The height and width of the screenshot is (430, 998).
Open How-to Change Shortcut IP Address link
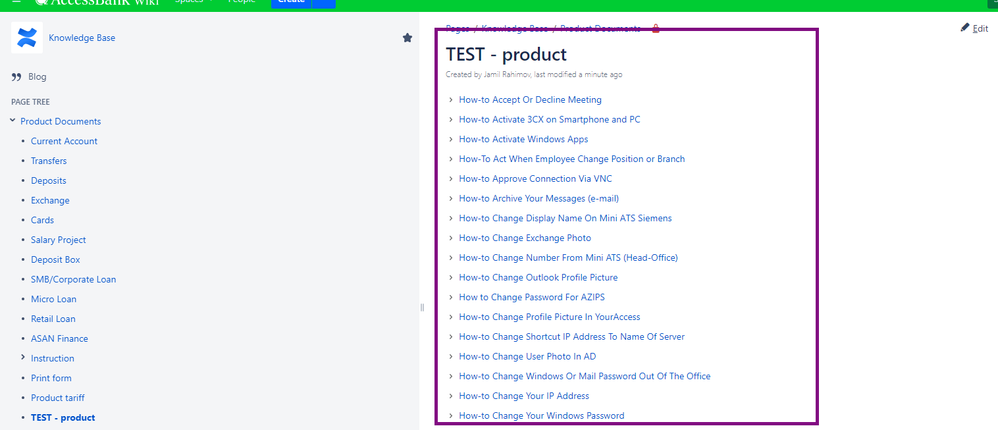click(x=572, y=336)
